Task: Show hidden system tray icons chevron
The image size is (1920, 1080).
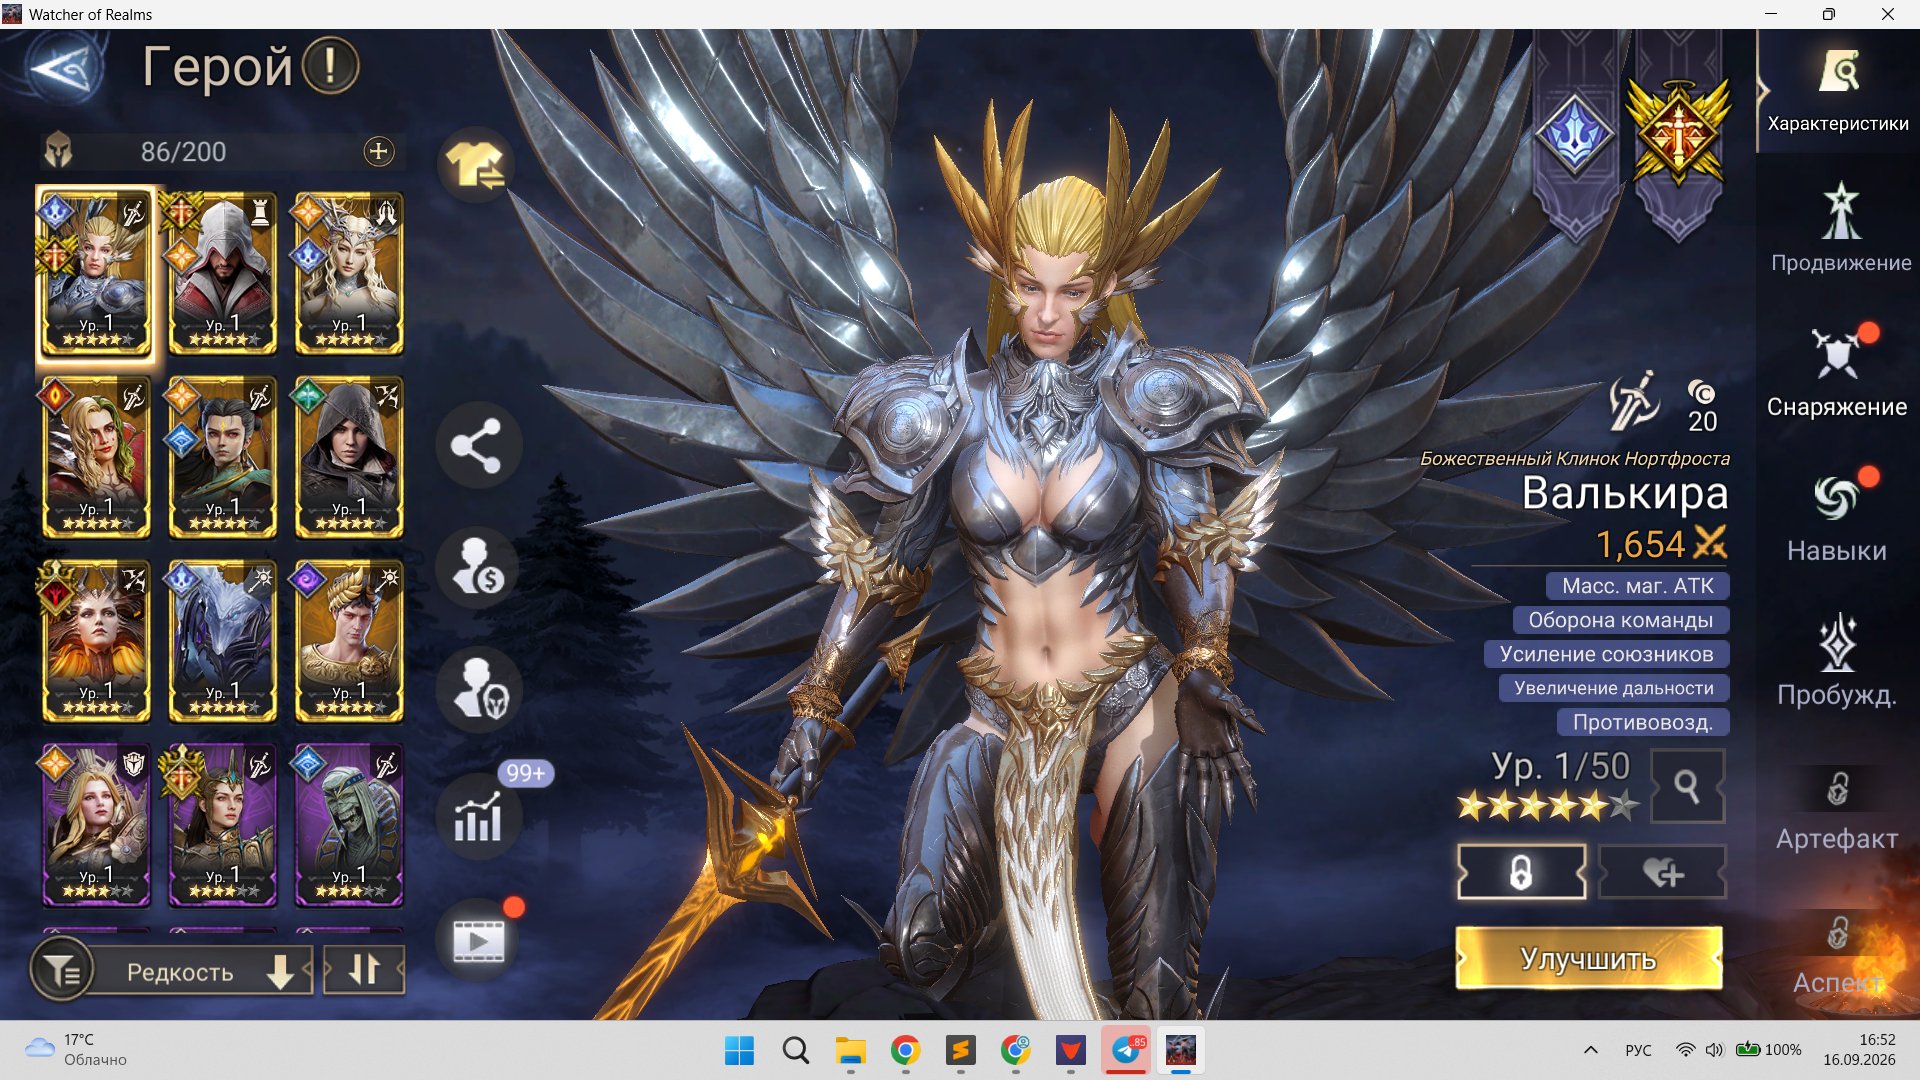Action: (x=1590, y=1050)
